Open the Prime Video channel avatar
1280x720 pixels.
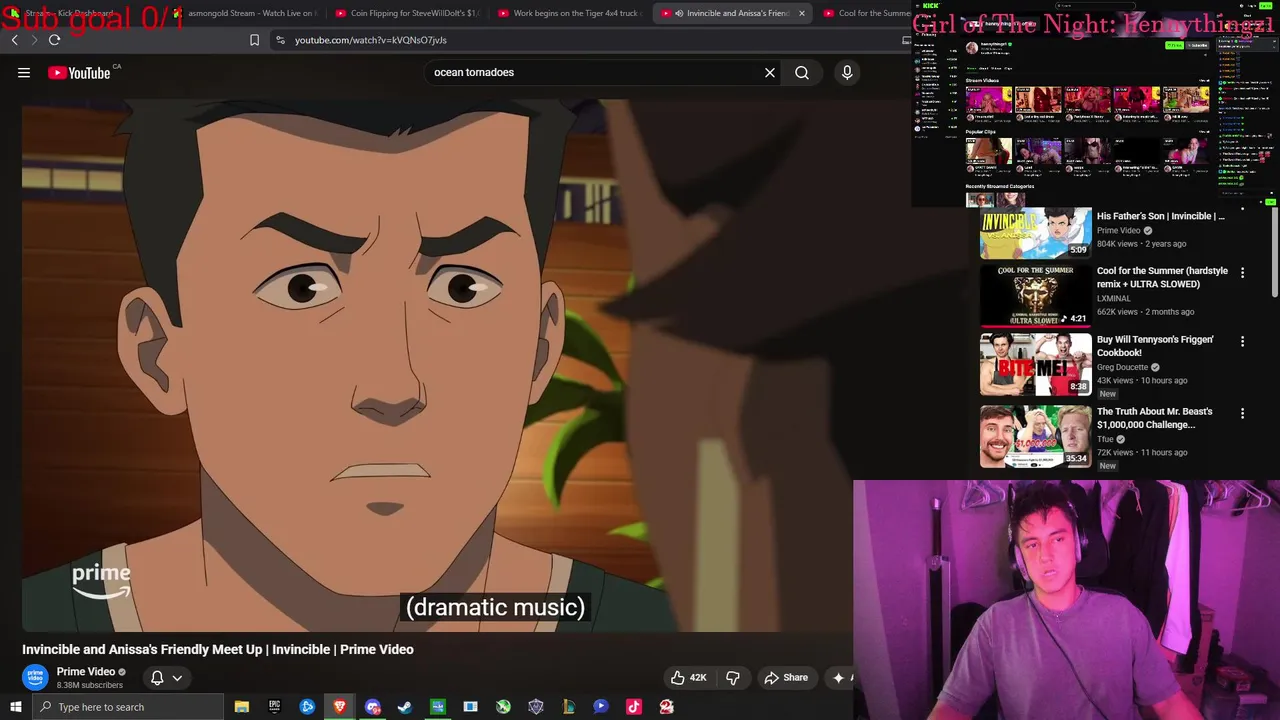35,677
